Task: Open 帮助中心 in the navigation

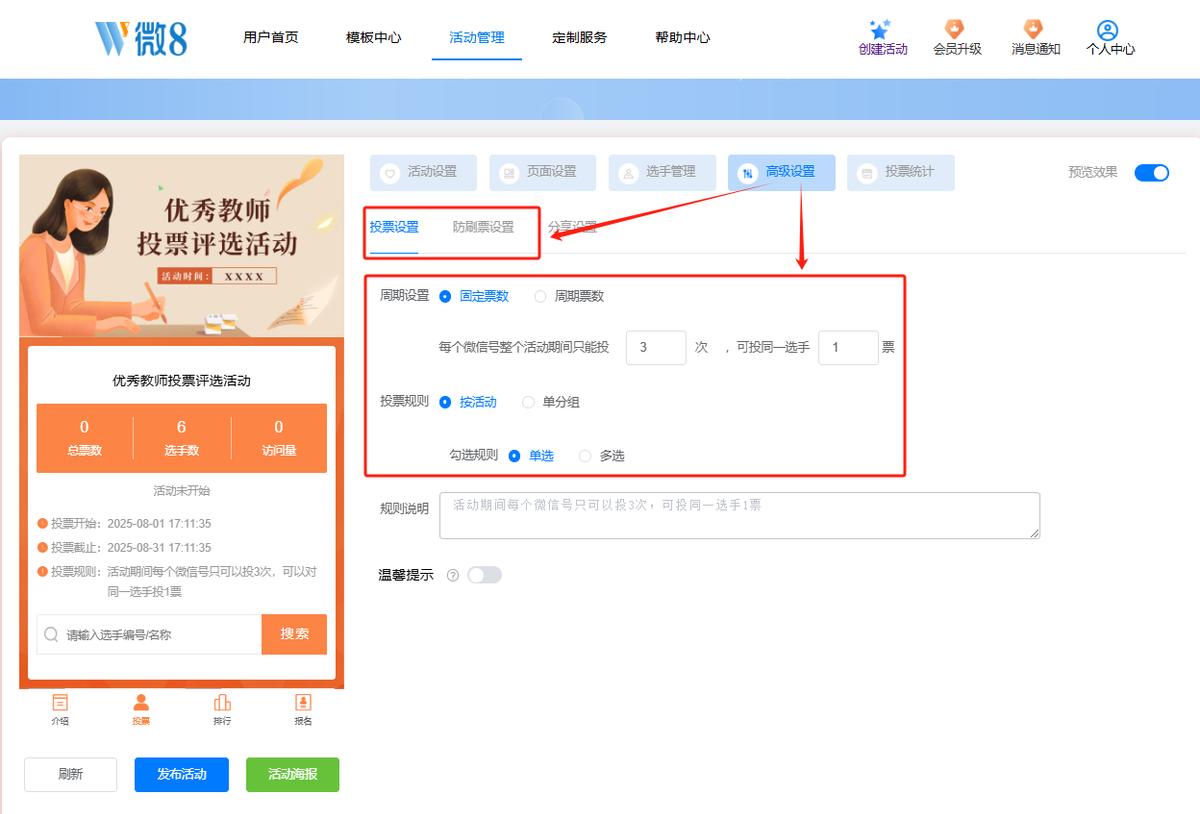Action: pyautogui.click(x=683, y=38)
